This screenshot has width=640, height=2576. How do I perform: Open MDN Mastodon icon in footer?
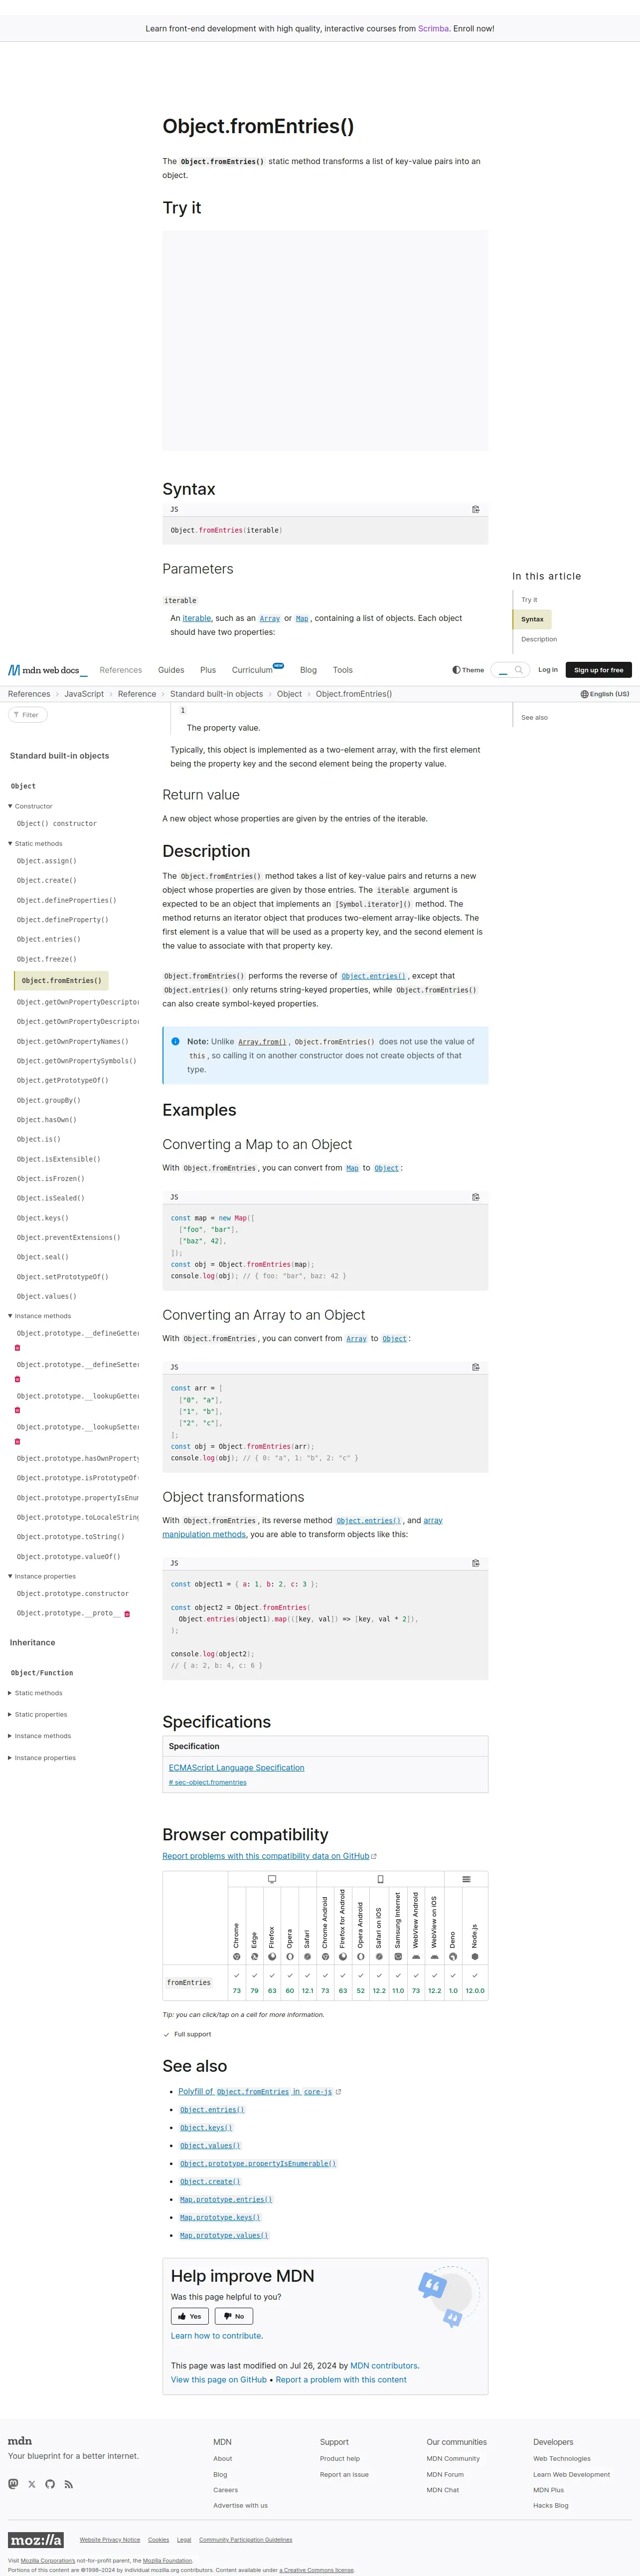(13, 2484)
